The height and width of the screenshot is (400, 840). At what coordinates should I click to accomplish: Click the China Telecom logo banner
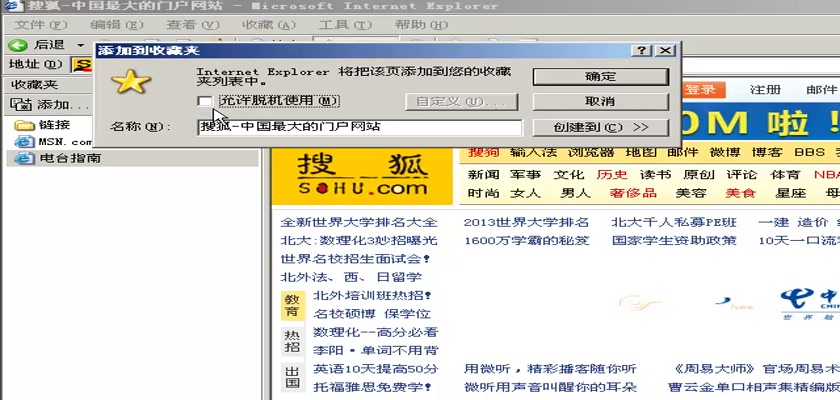tap(809, 304)
